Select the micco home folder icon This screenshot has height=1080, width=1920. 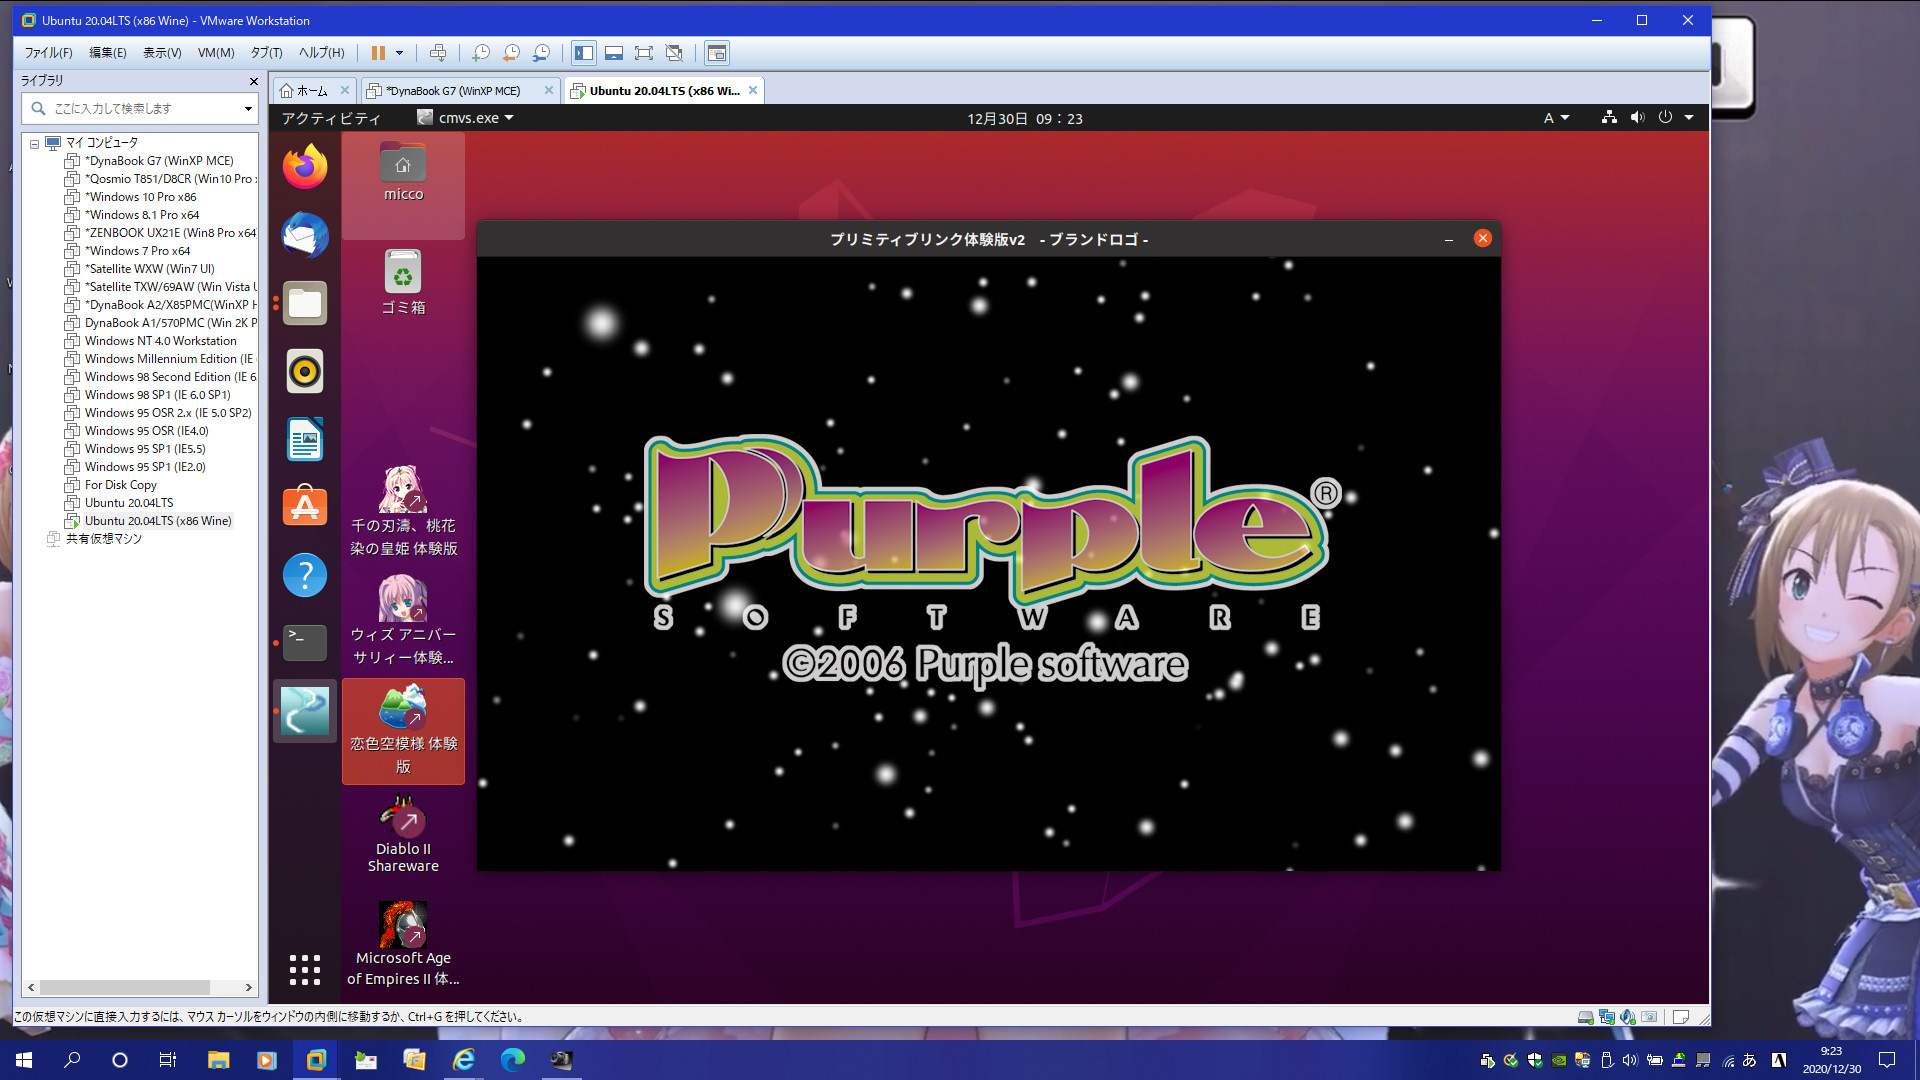(x=403, y=172)
